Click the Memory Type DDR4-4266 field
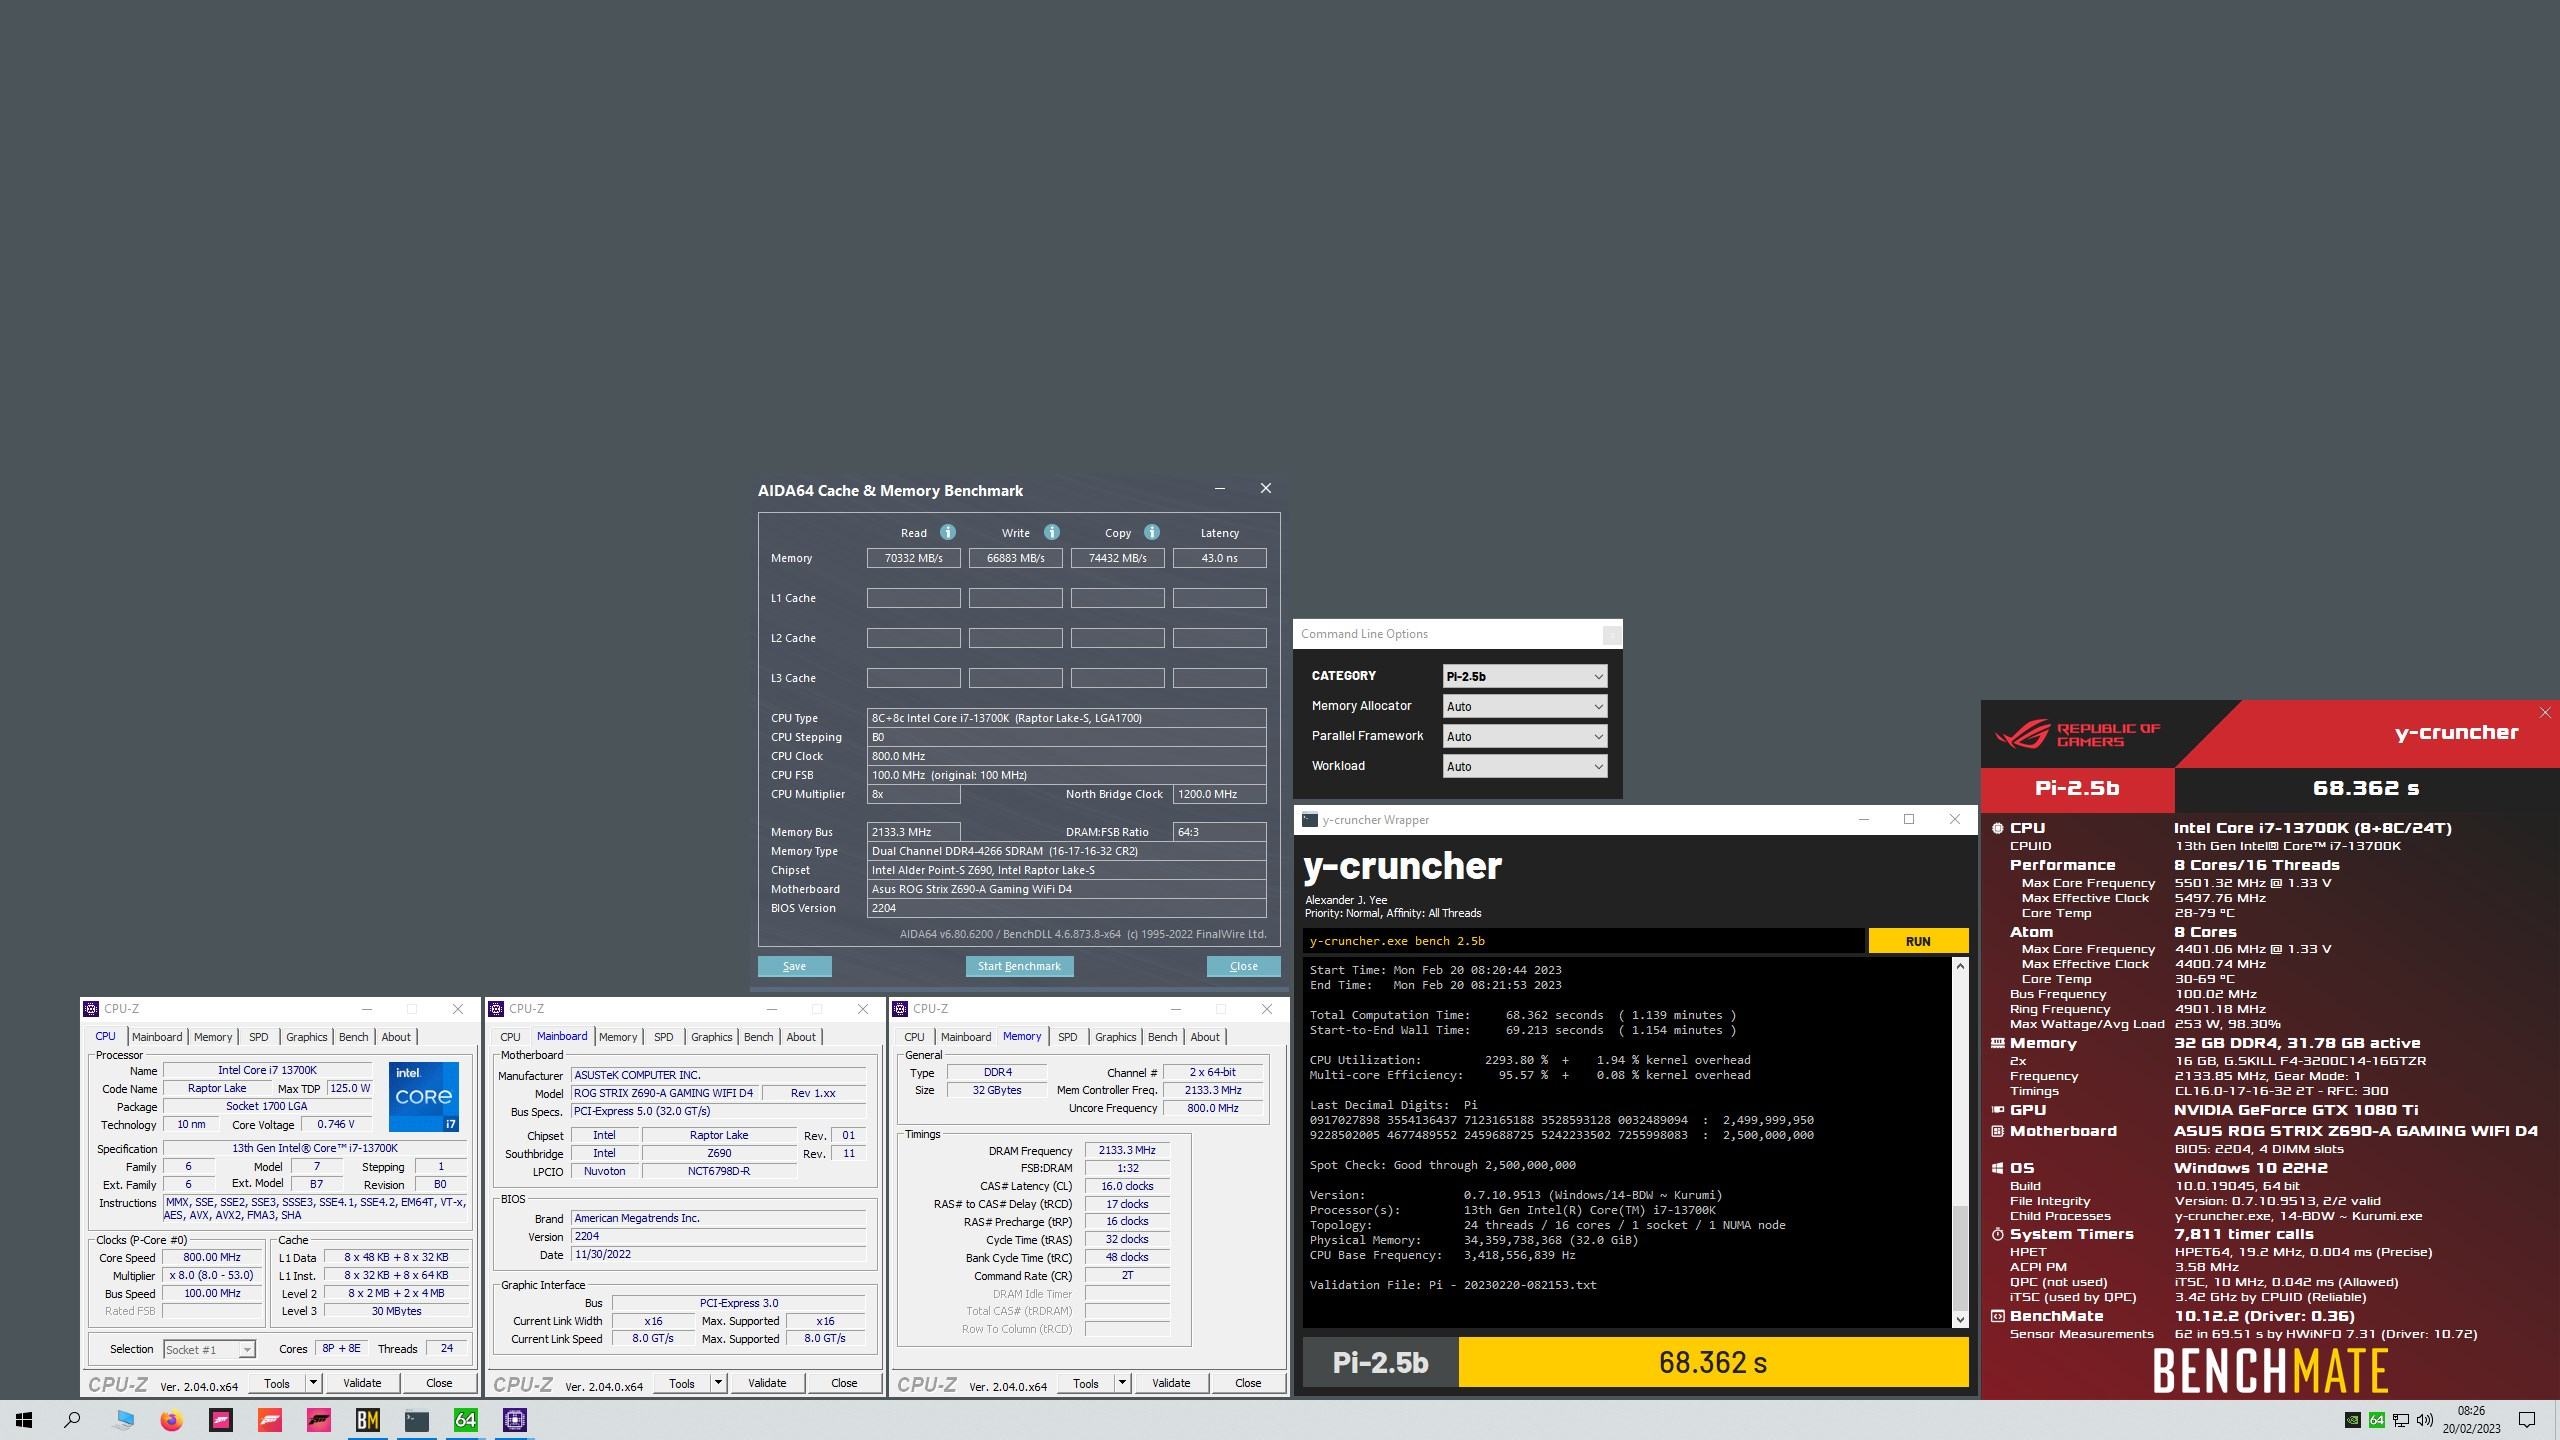 1066,851
